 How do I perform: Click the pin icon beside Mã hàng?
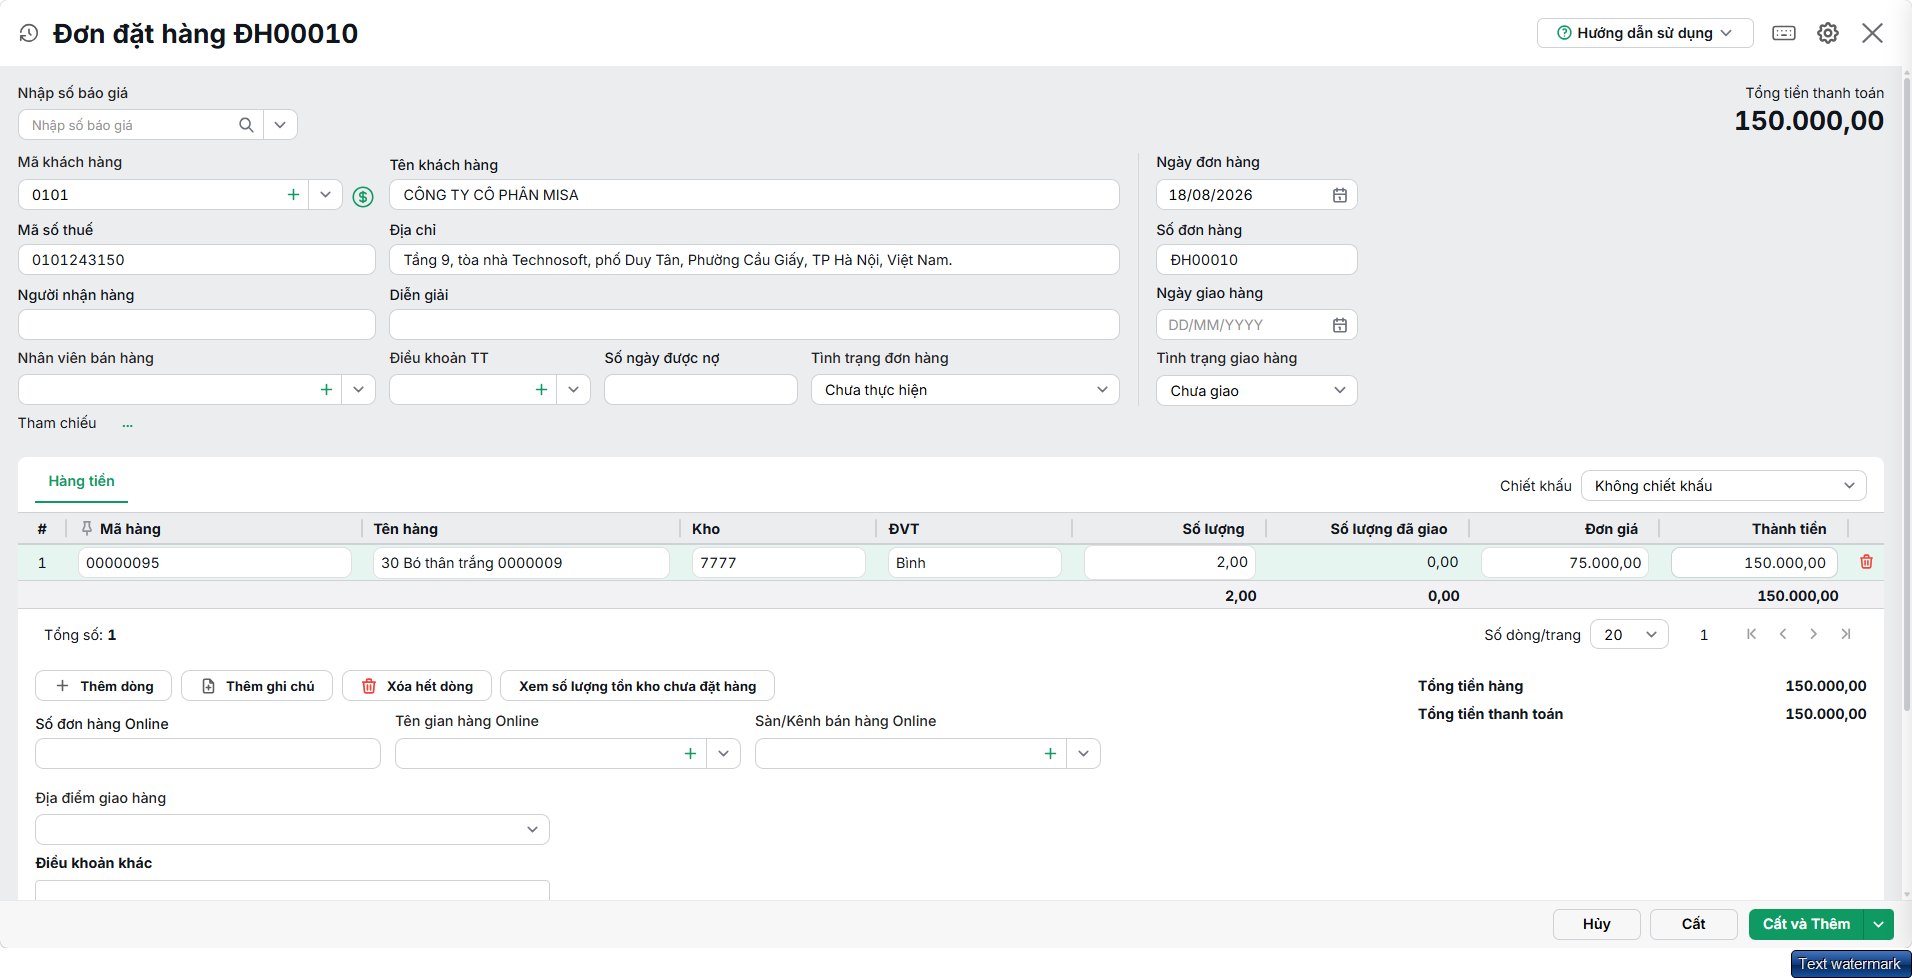pos(87,528)
